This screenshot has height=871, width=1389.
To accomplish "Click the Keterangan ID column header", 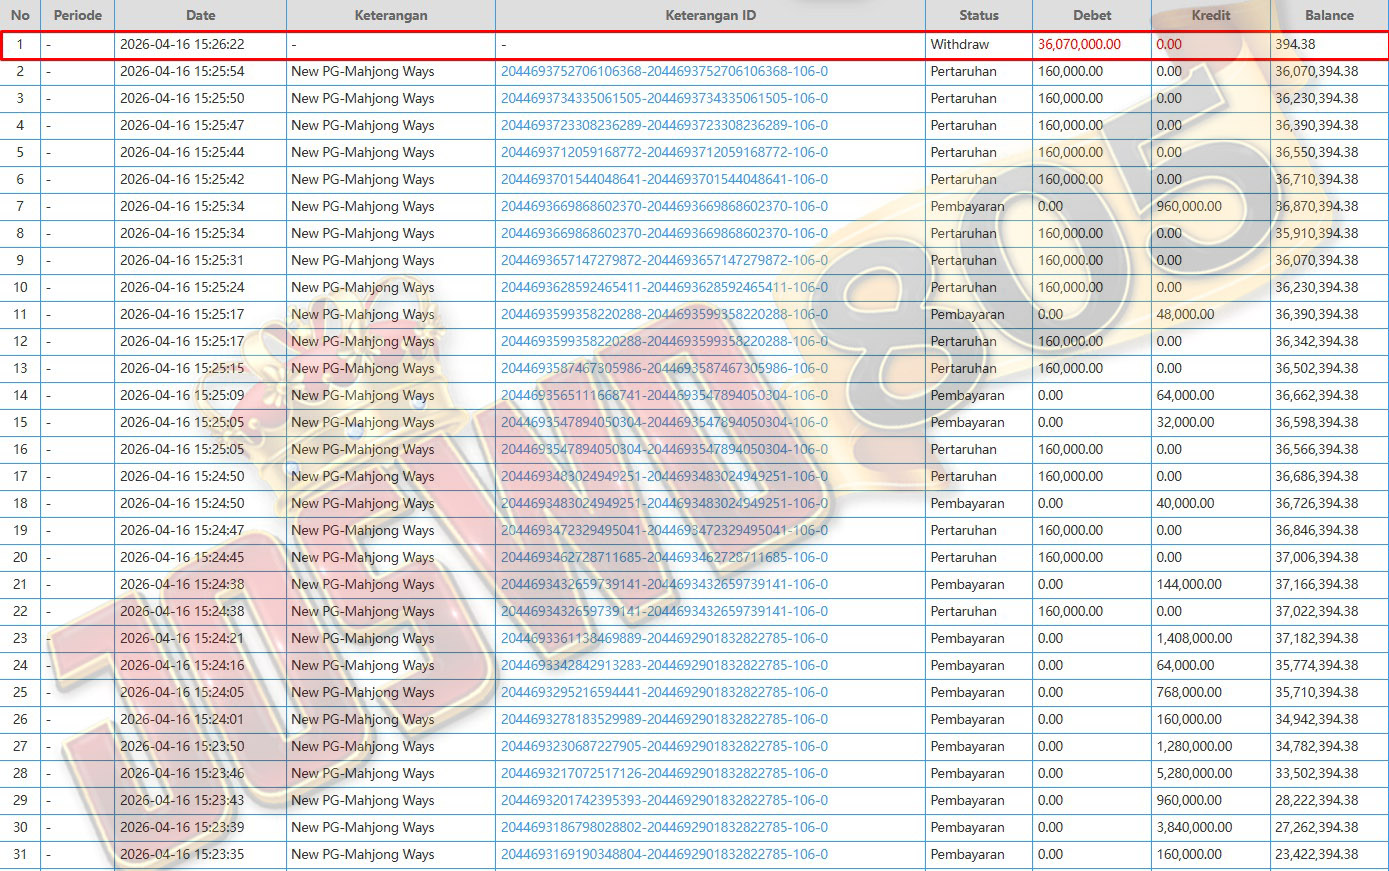I will pos(710,15).
